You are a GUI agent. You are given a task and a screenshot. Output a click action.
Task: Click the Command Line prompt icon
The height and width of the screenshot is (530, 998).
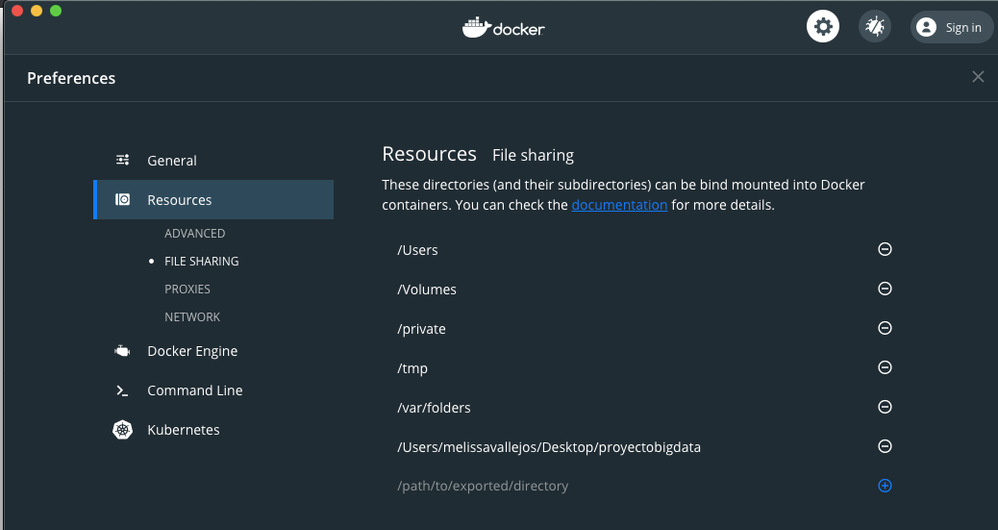pyautogui.click(x=122, y=391)
